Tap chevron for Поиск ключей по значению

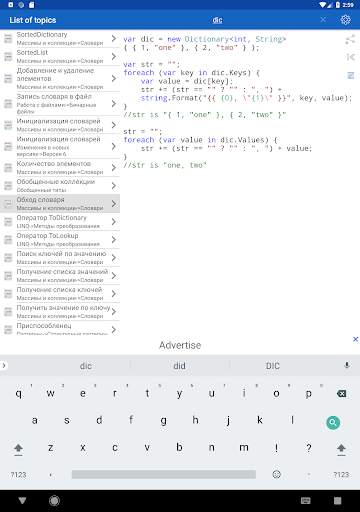114,258
